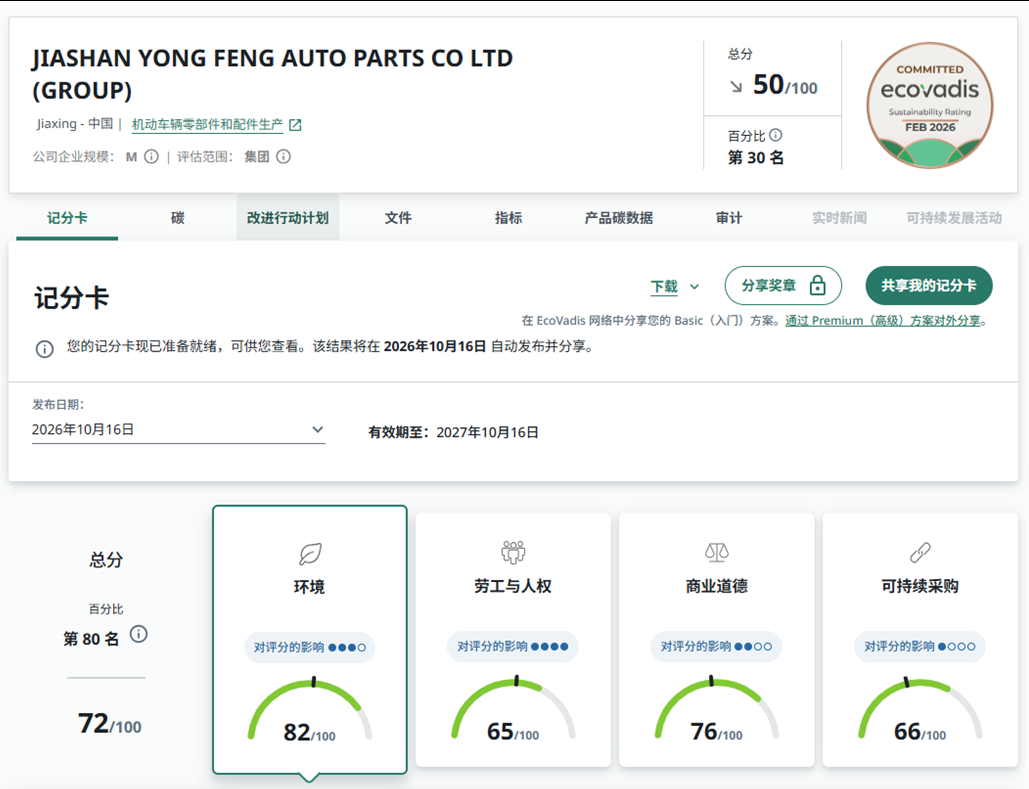1029x789 pixels.
Task: Click the leaf icon on the 环境 card
Action: pyautogui.click(x=310, y=553)
